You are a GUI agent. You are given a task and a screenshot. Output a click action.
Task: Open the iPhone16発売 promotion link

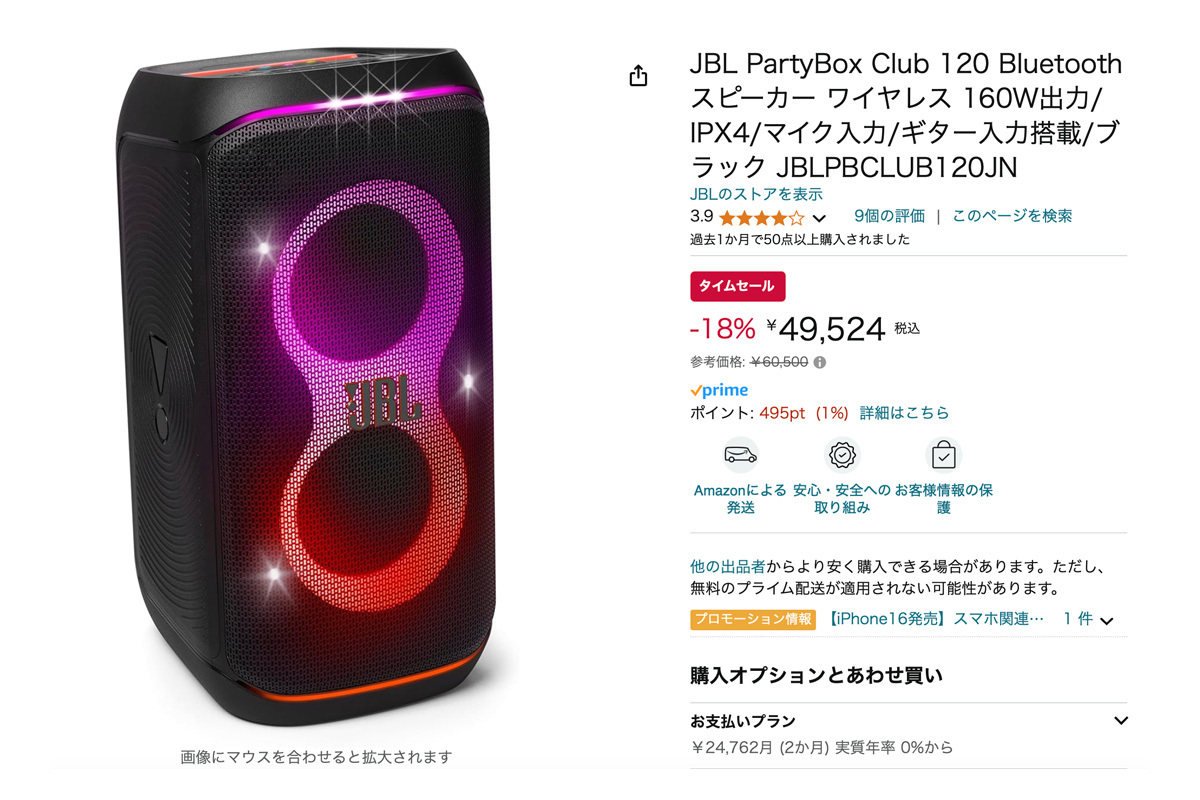[x=936, y=619]
